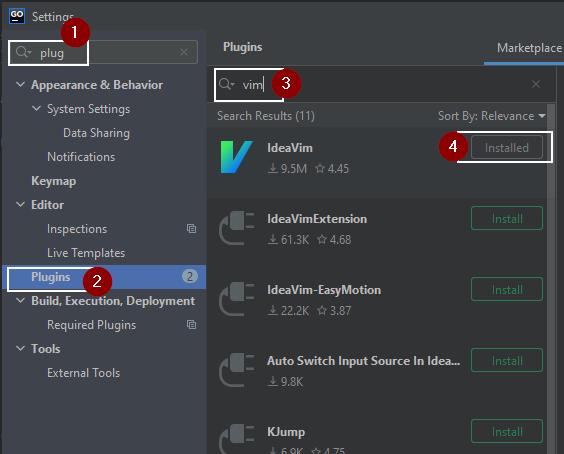The height and width of the screenshot is (454, 564).
Task: Select Data Sharing in settings tree
Action: coord(96,133)
